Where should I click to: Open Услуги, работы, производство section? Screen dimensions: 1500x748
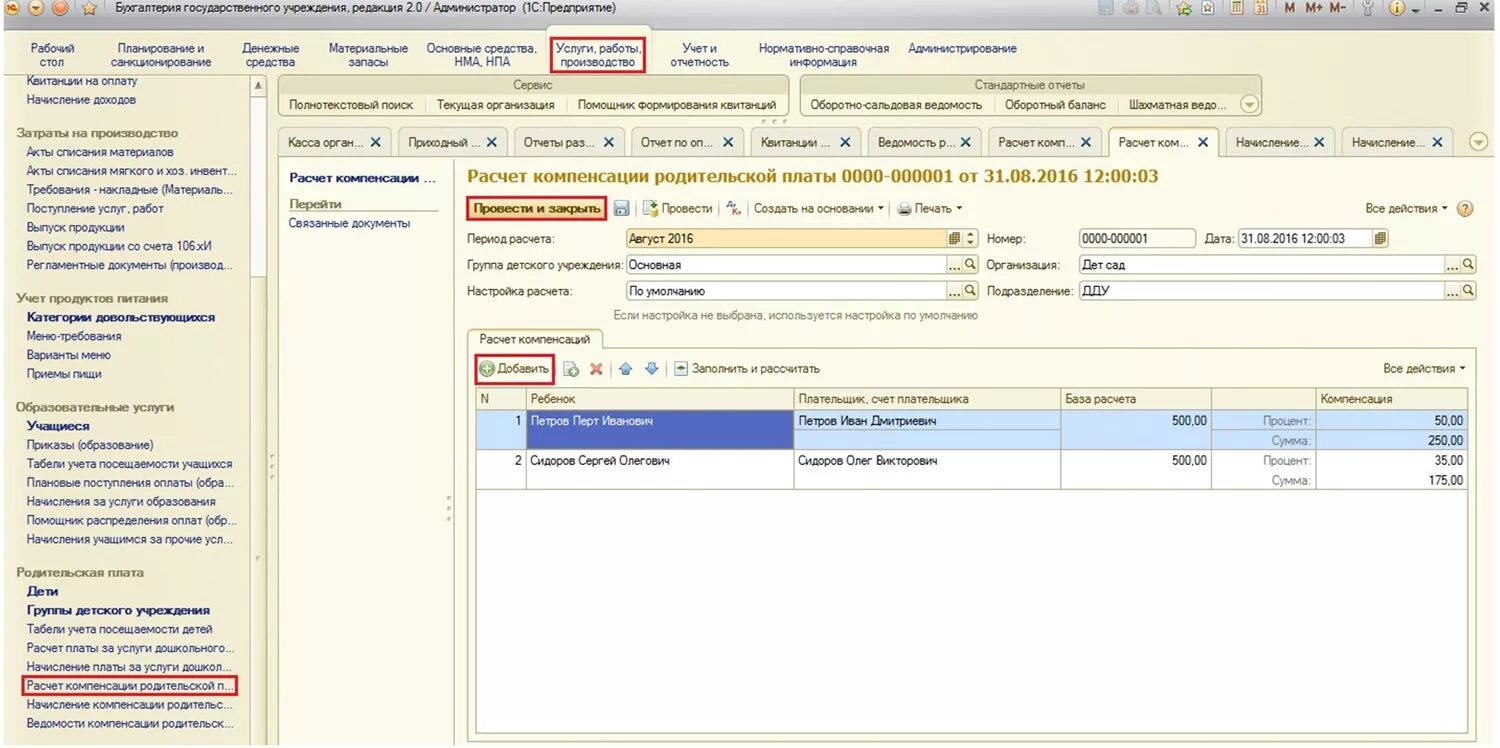click(x=598, y=55)
